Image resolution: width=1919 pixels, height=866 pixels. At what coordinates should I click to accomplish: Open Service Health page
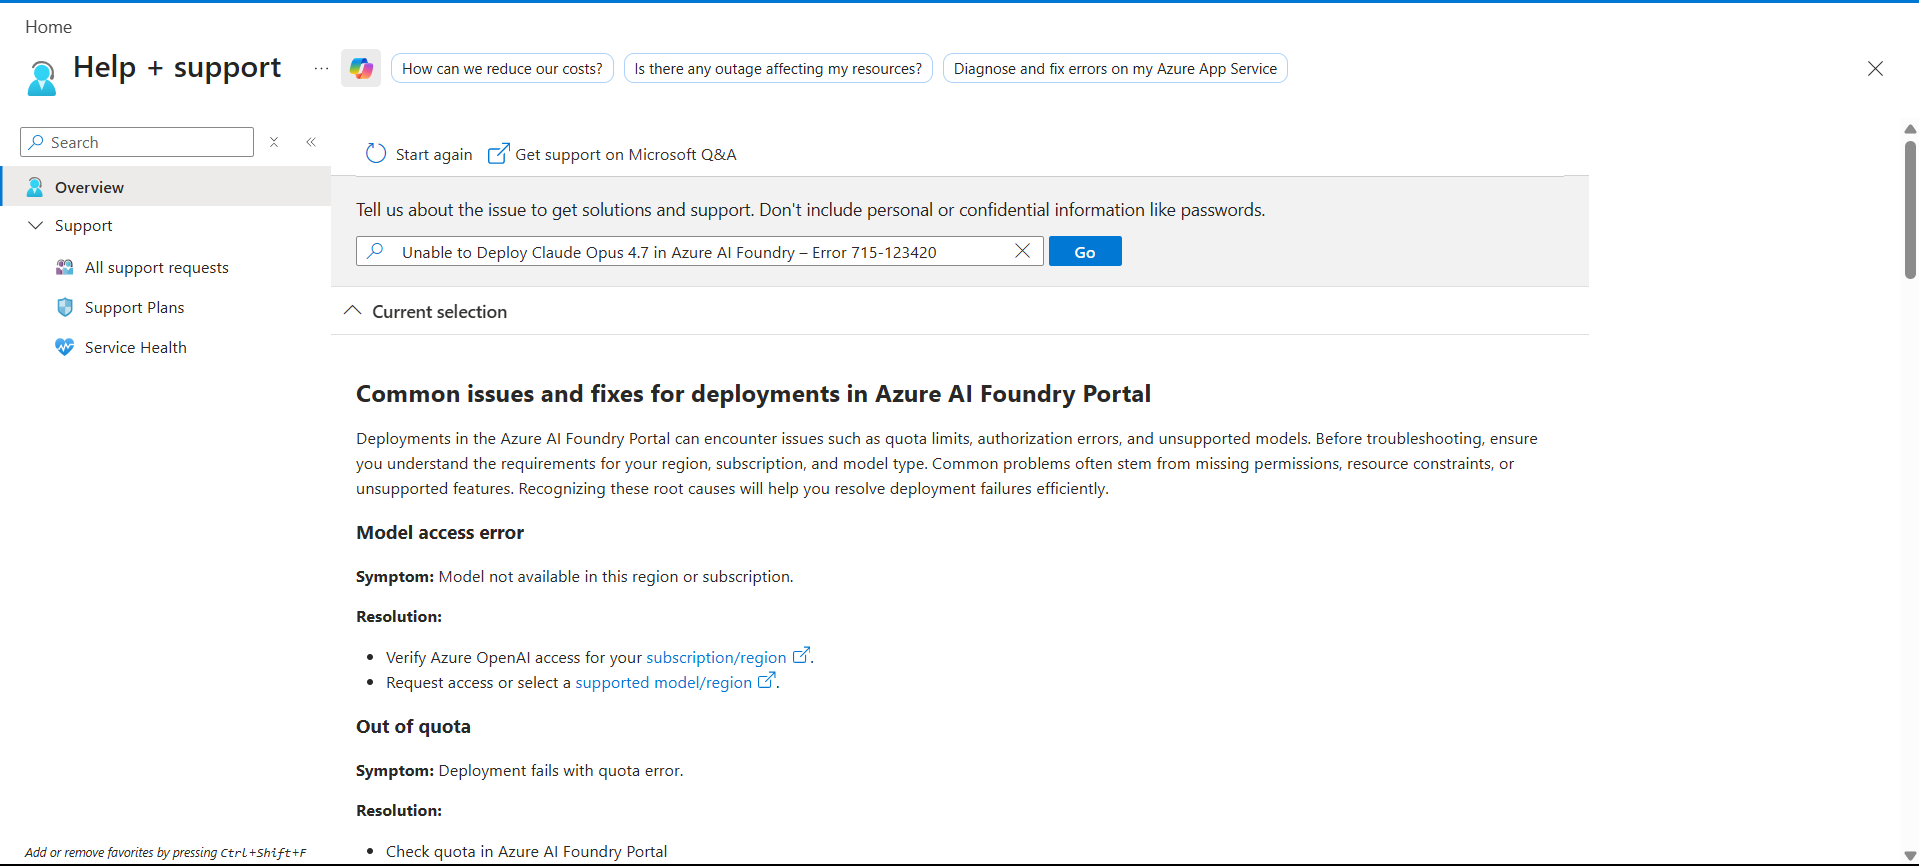pos(136,347)
